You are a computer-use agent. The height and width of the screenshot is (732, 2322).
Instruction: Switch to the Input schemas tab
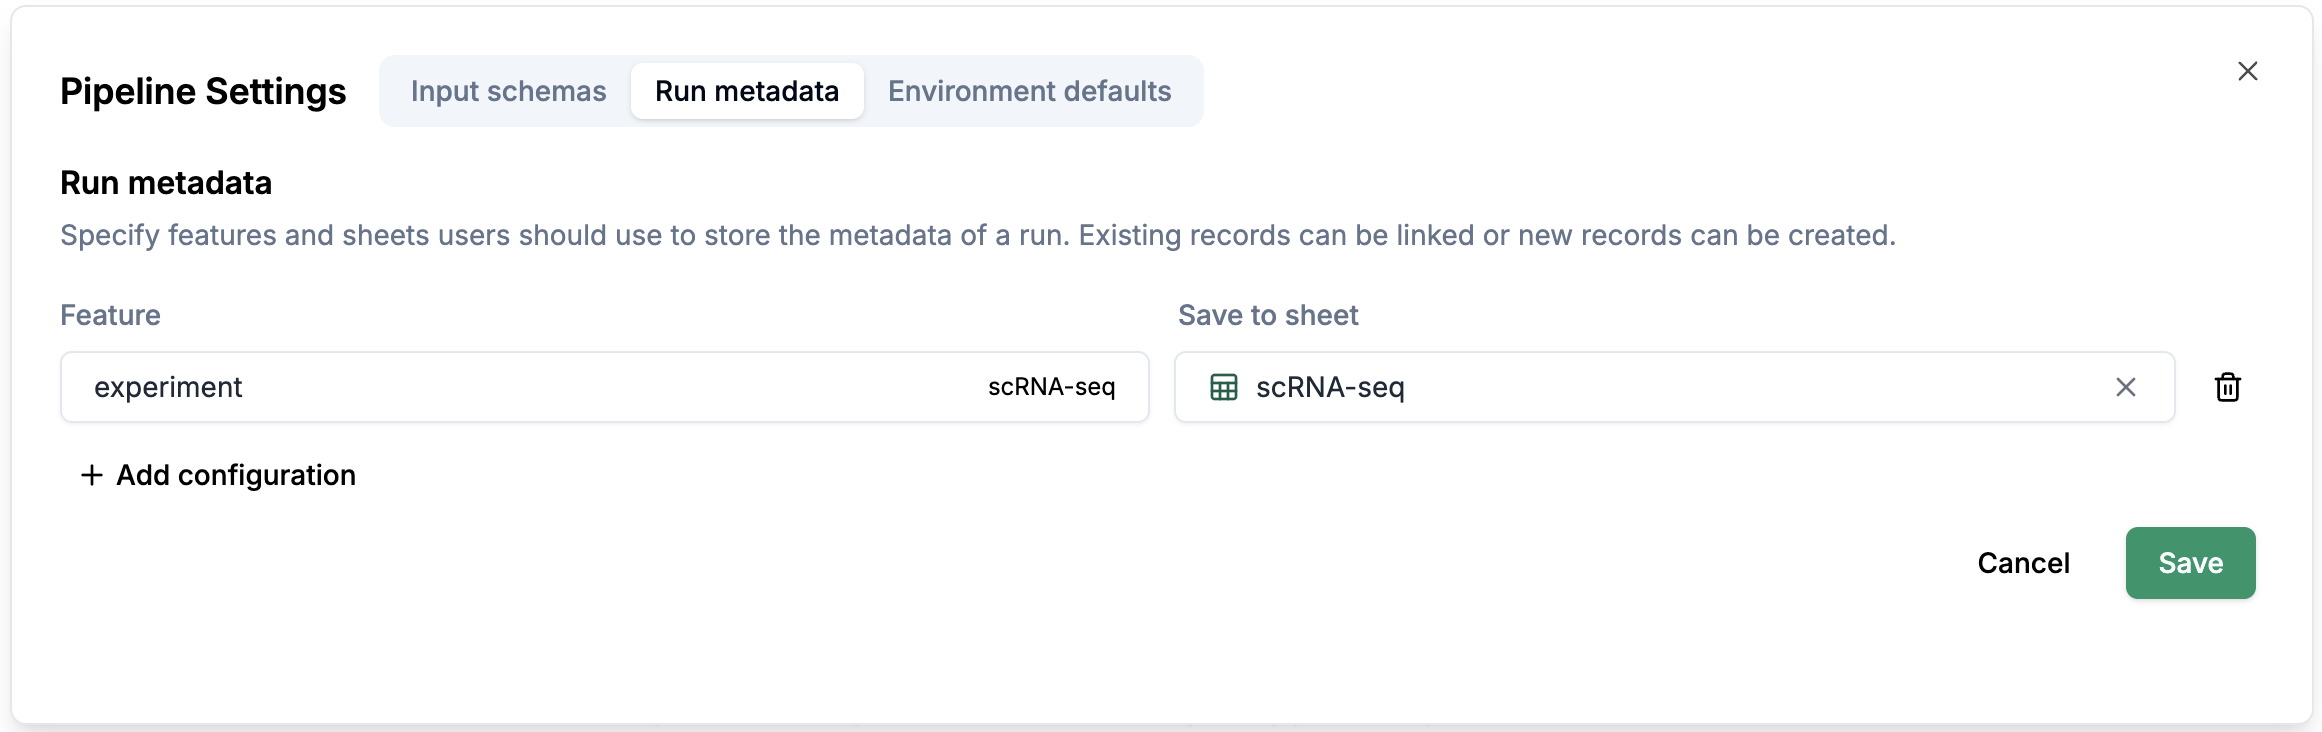point(508,91)
